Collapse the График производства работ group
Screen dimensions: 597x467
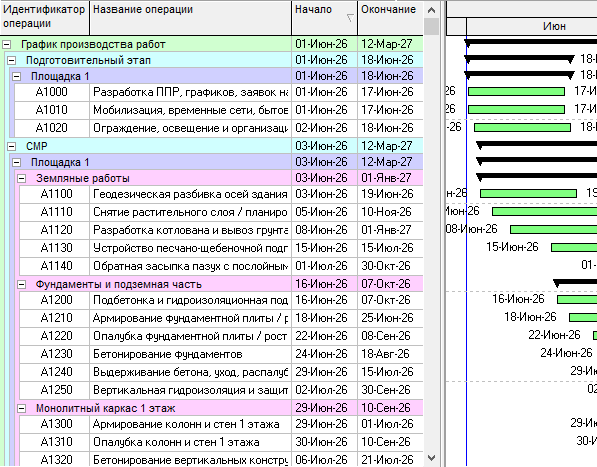pyautogui.click(x=6, y=45)
